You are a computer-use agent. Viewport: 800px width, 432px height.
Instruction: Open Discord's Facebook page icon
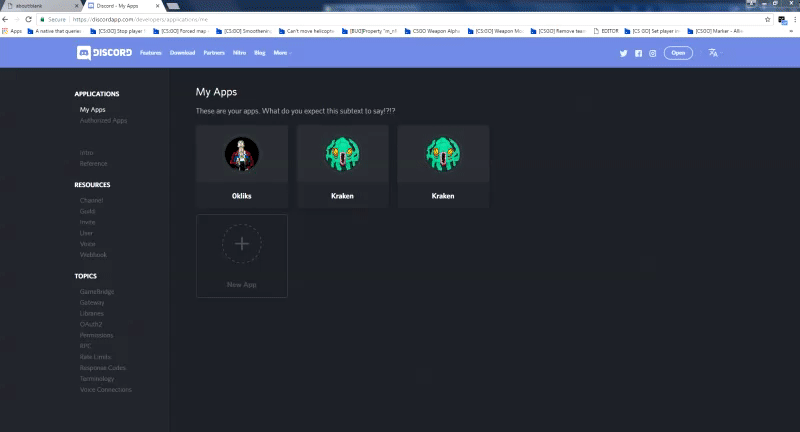click(x=638, y=53)
